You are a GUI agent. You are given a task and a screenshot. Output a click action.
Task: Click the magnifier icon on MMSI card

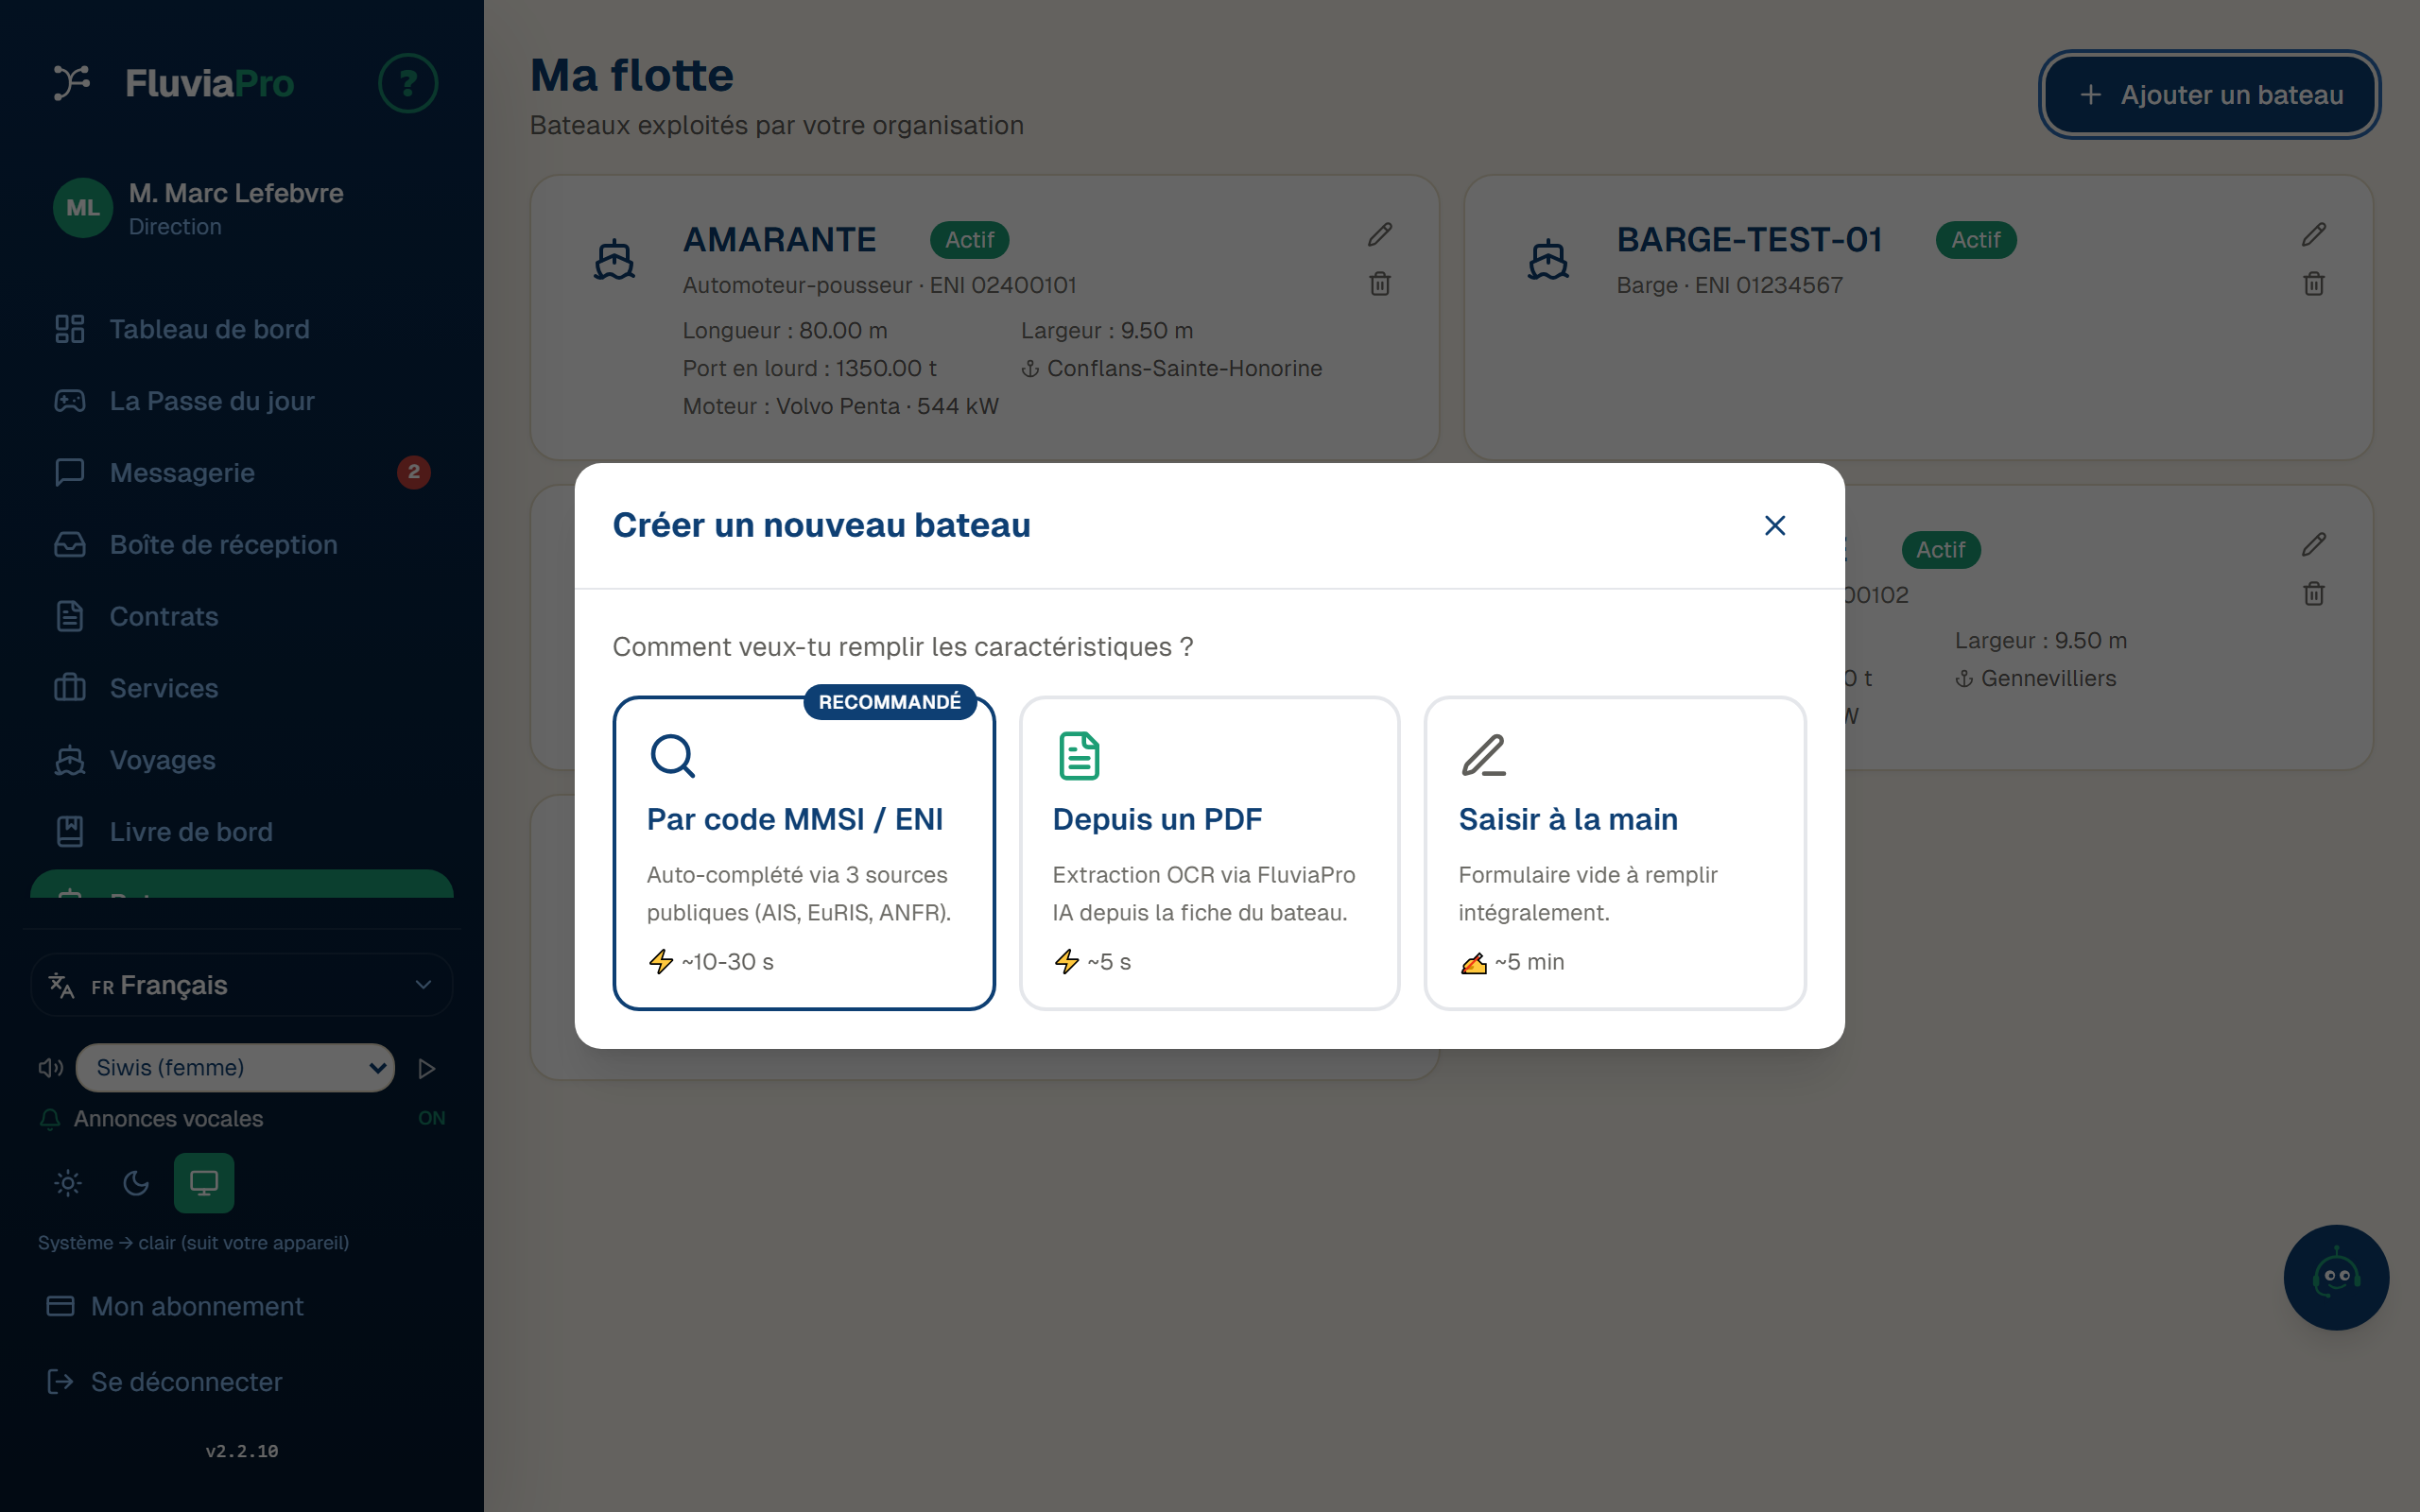click(x=672, y=756)
